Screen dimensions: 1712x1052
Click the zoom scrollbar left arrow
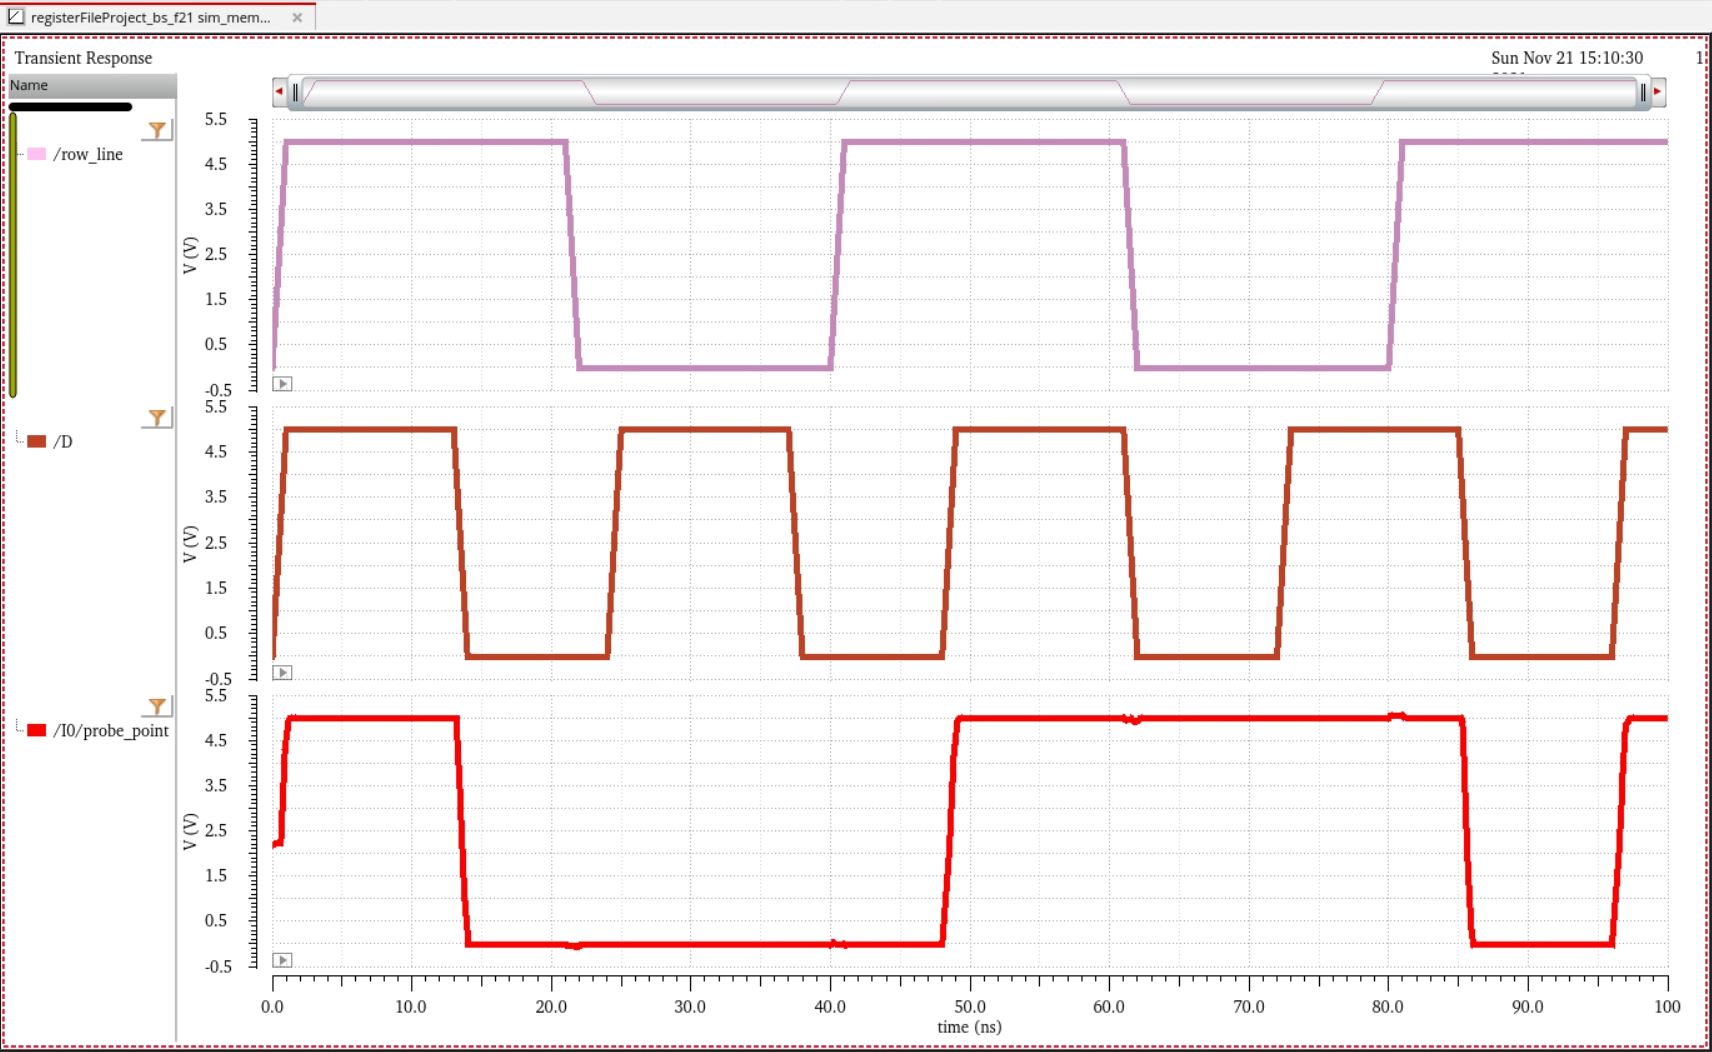coord(279,92)
